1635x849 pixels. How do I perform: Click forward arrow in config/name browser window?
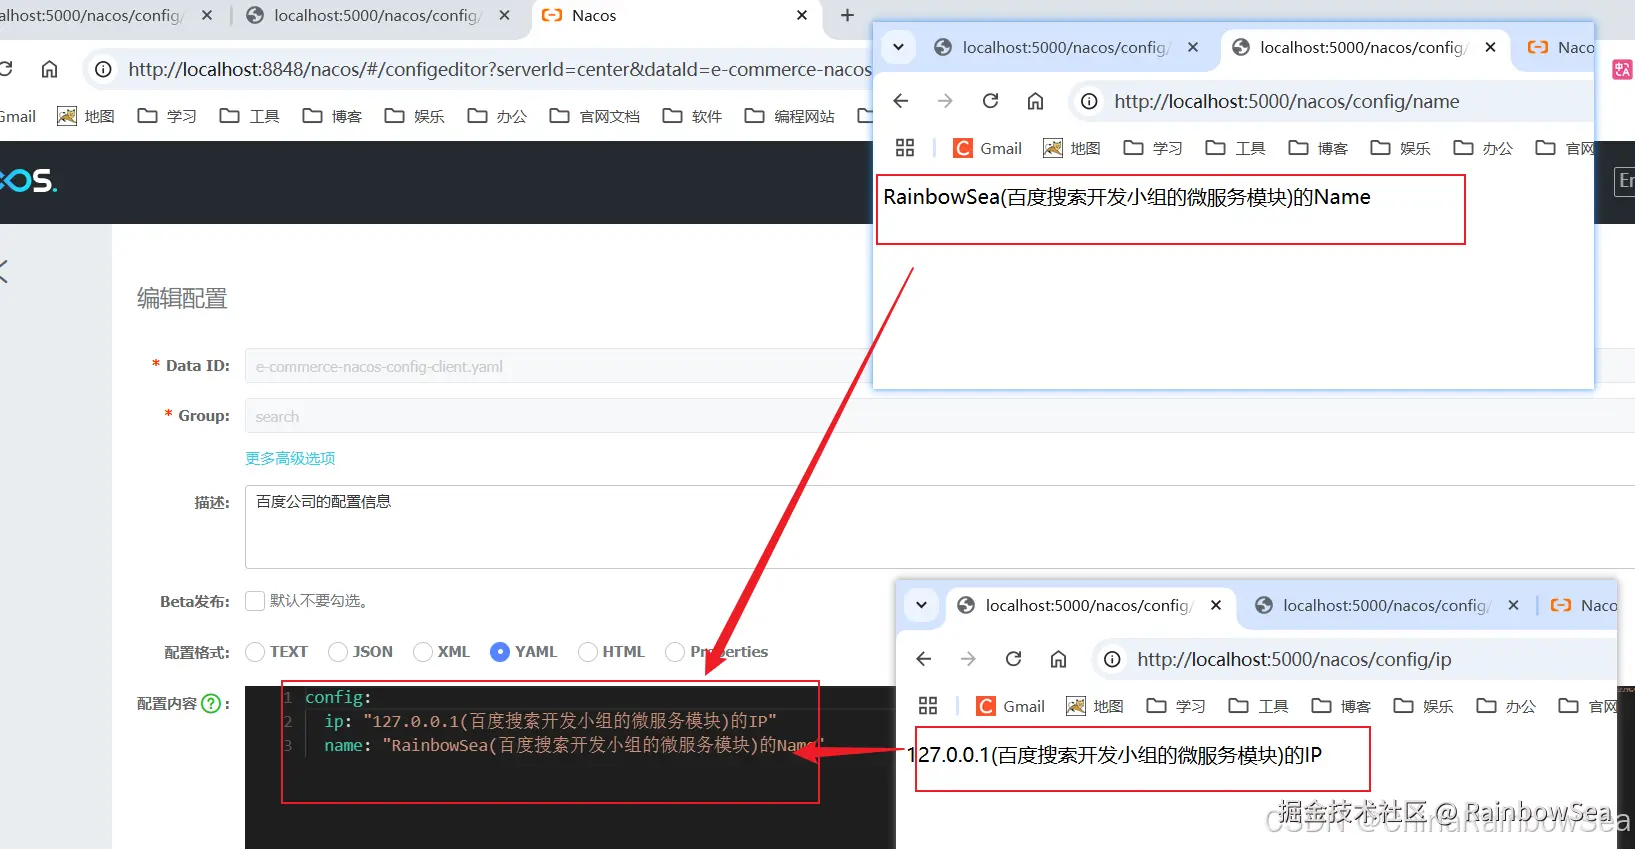[x=945, y=101]
